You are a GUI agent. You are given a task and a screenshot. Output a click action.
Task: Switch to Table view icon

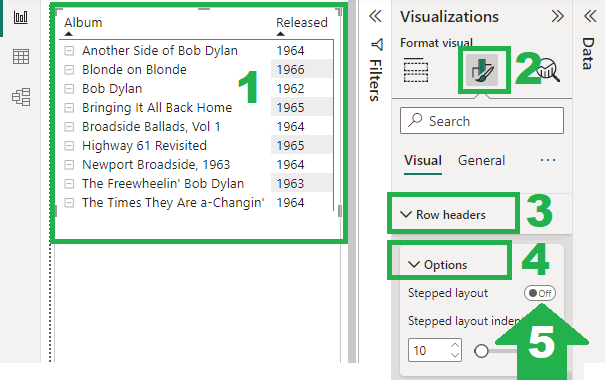21,57
